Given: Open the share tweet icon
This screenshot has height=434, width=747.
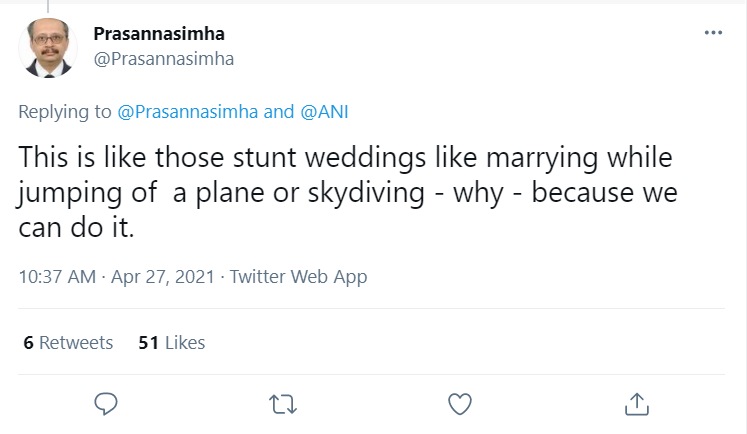Looking at the screenshot, I should pos(636,403).
